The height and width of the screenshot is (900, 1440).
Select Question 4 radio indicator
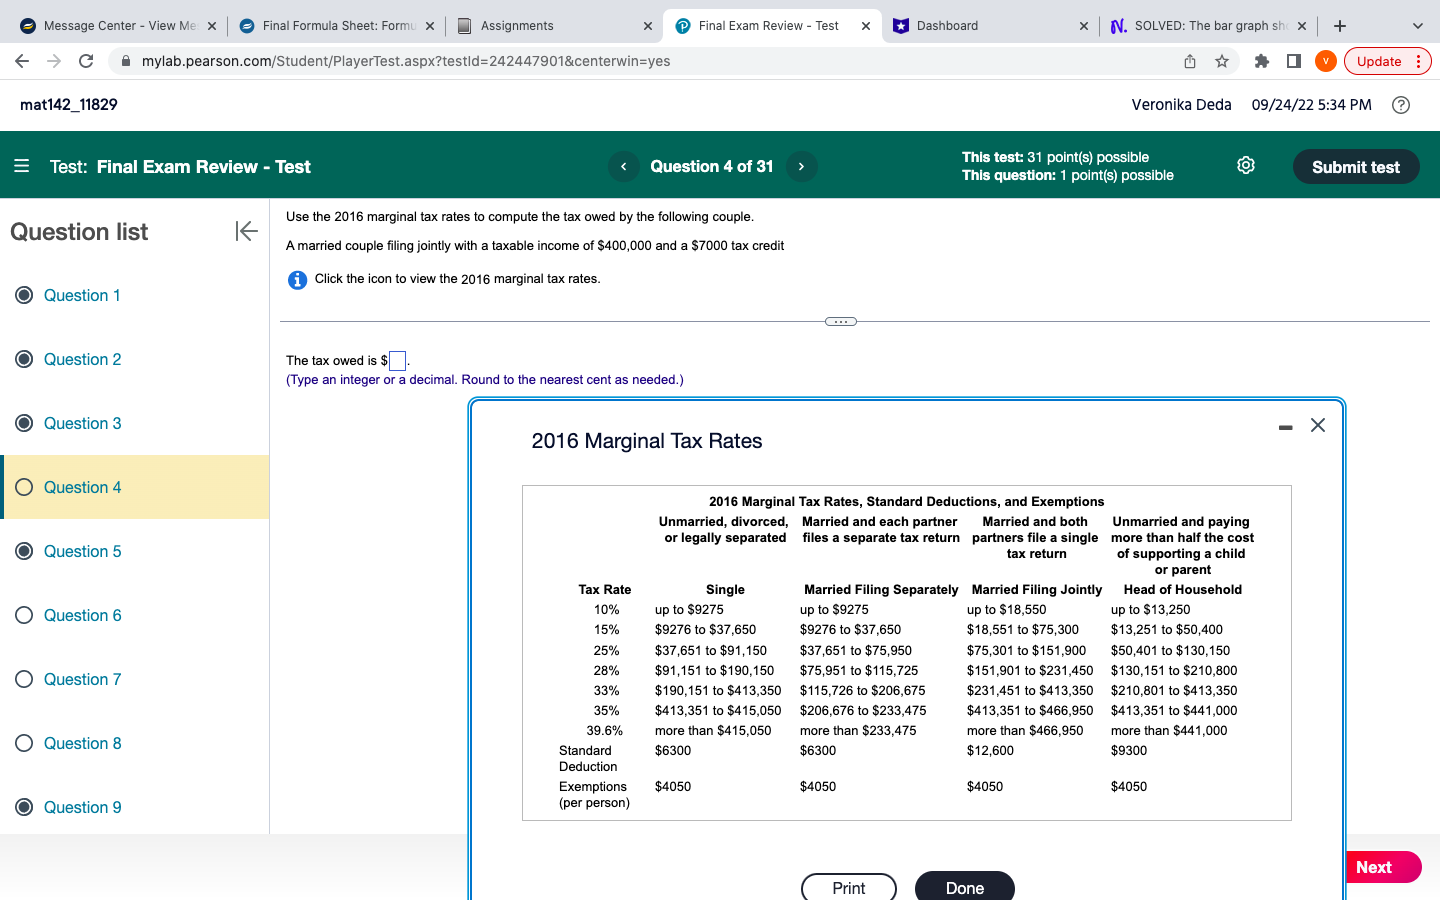[24, 487]
